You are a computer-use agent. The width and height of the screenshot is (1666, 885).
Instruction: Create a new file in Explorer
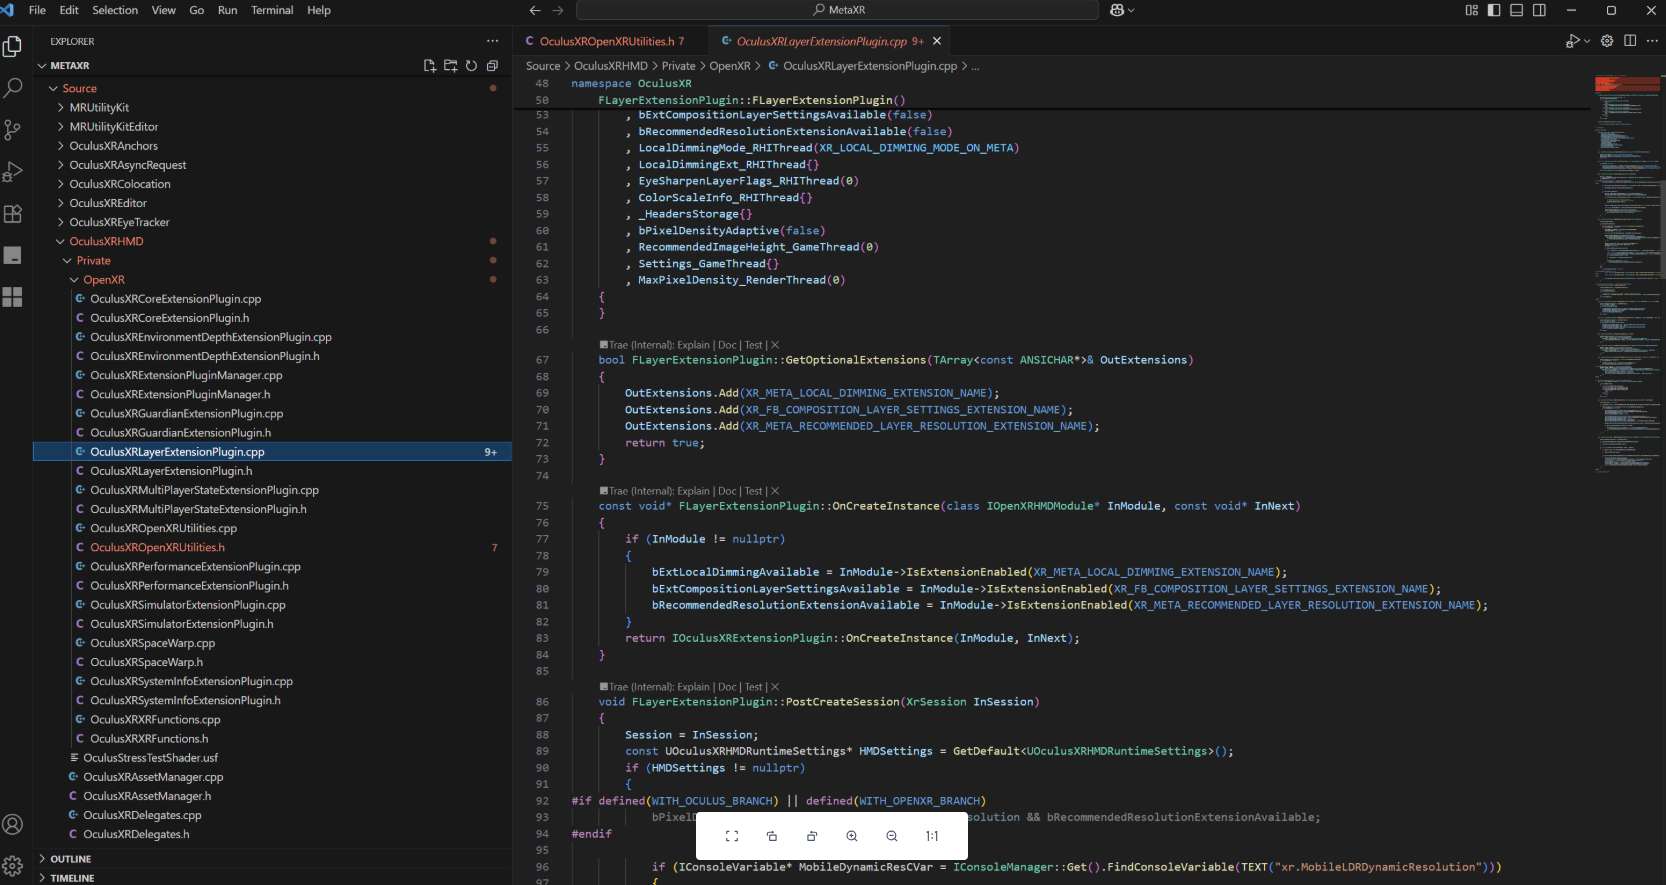(x=430, y=66)
